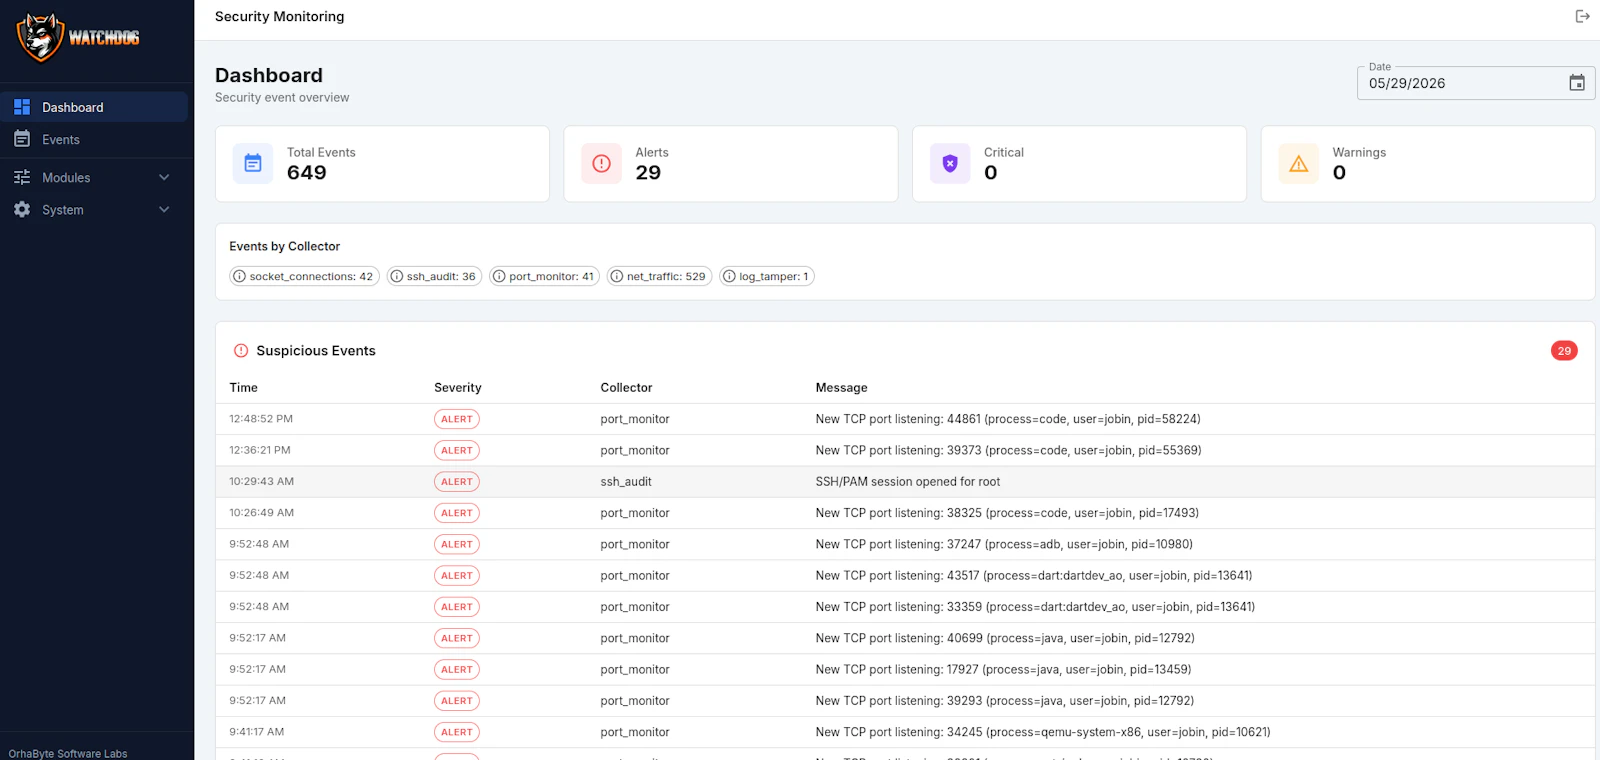The image size is (1600, 760).
Task: Open the calendar picker icon in Date field
Action: tap(1577, 83)
